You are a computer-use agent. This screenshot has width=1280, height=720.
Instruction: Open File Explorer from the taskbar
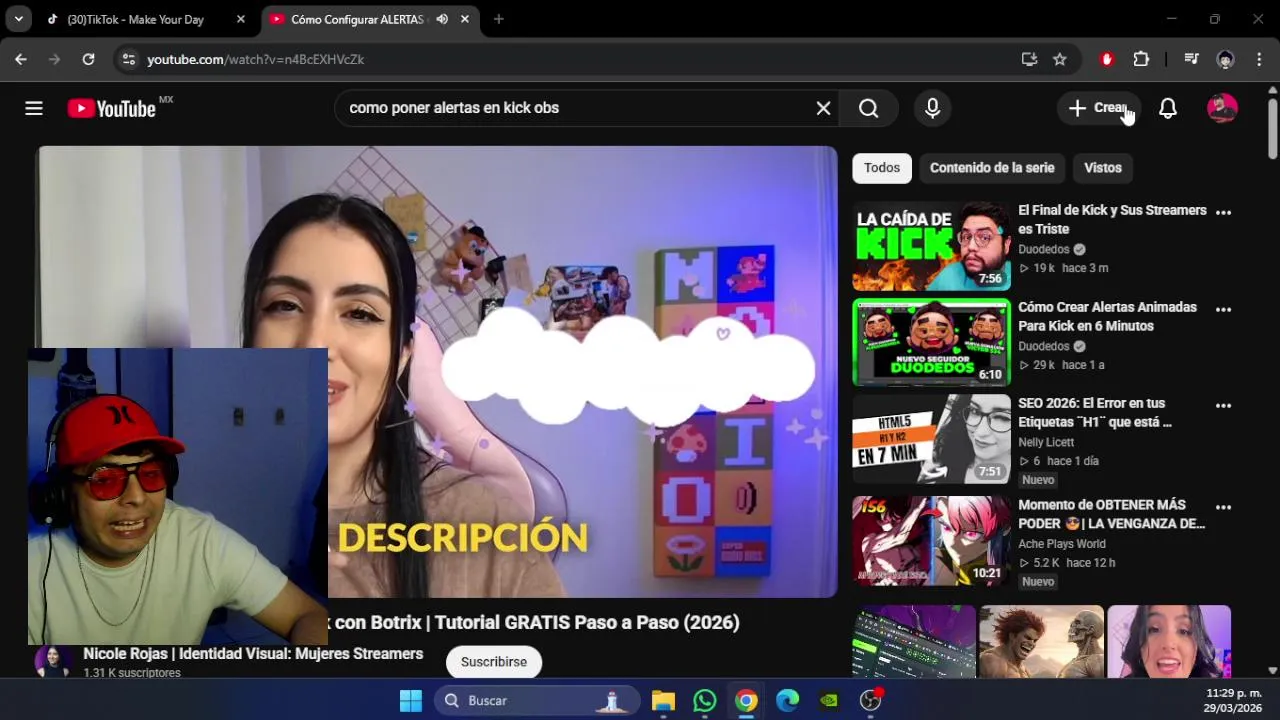pos(663,700)
